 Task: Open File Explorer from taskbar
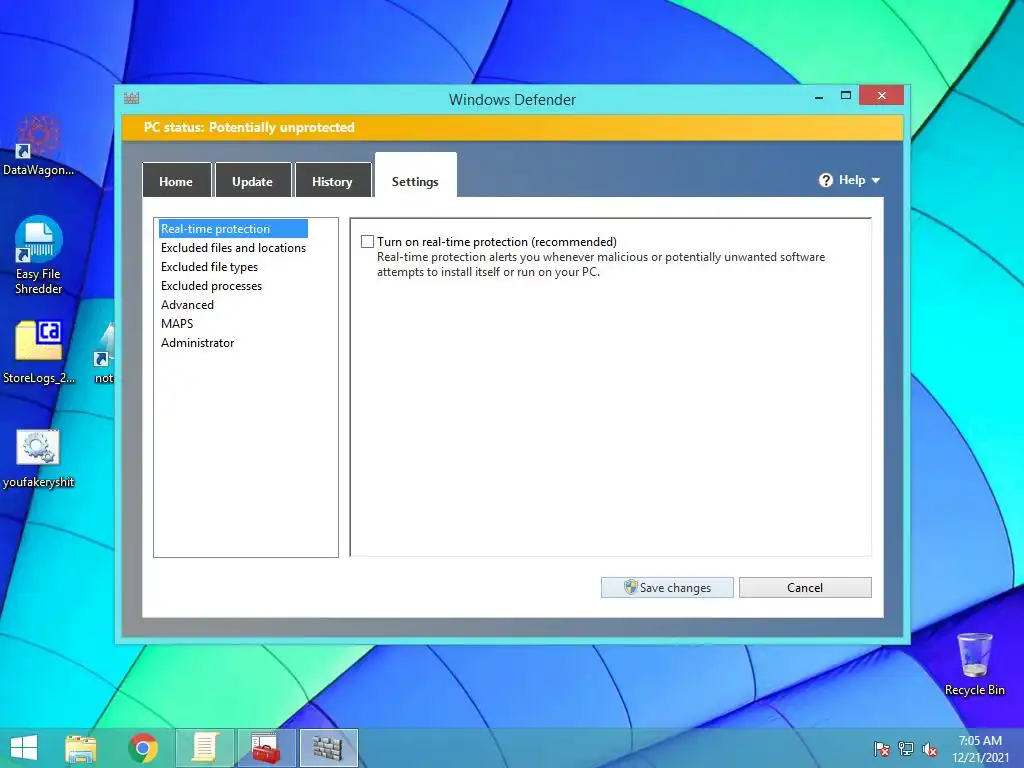click(x=81, y=748)
